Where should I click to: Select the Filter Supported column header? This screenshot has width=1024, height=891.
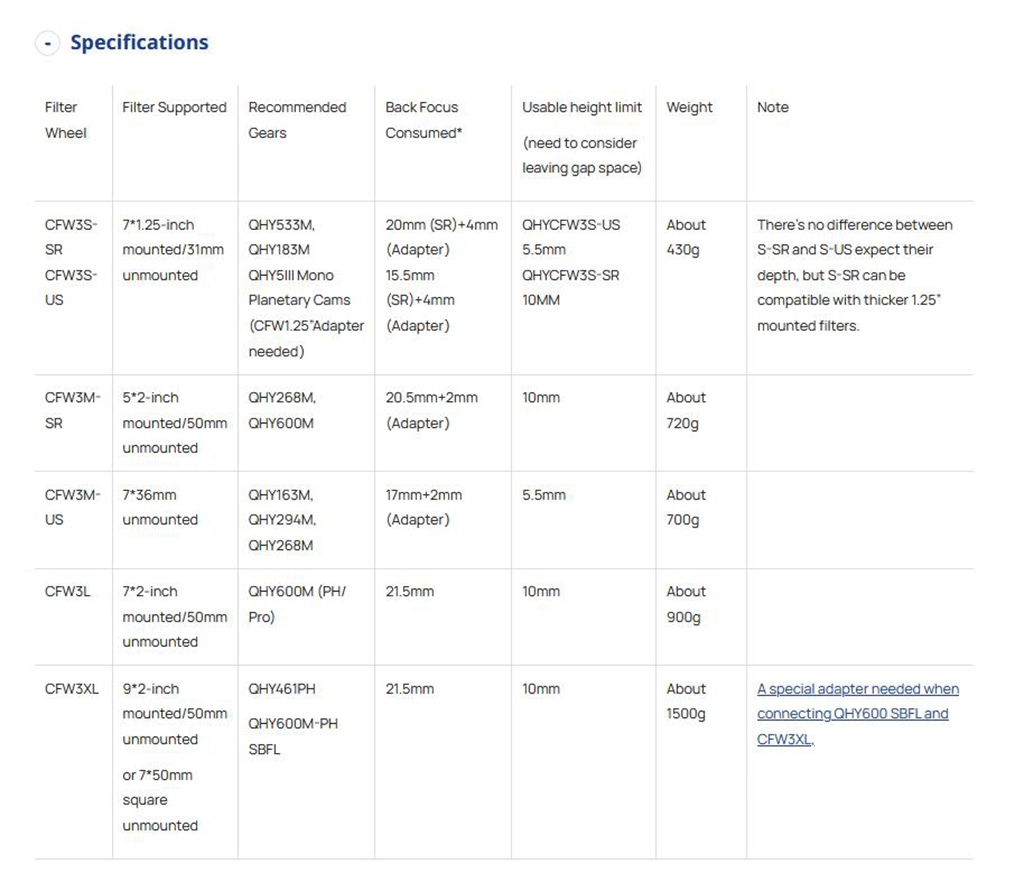pyautogui.click(x=174, y=107)
